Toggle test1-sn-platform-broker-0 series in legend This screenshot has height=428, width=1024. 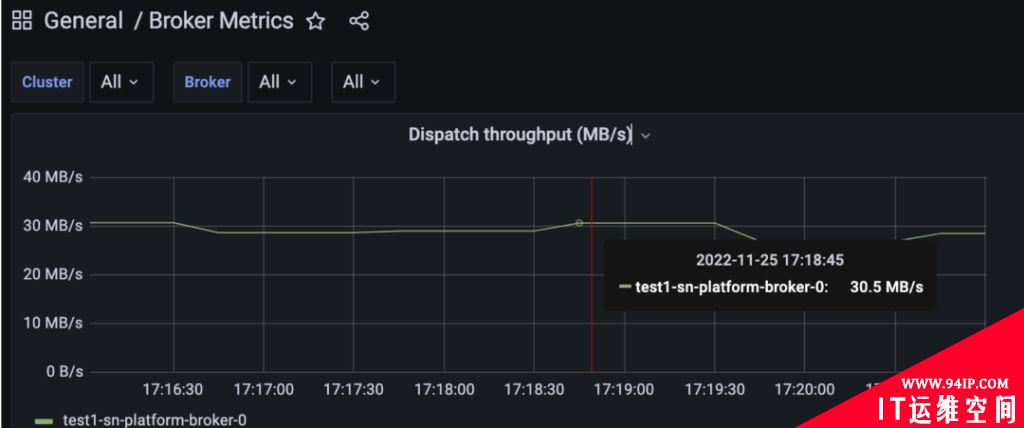tap(155, 420)
